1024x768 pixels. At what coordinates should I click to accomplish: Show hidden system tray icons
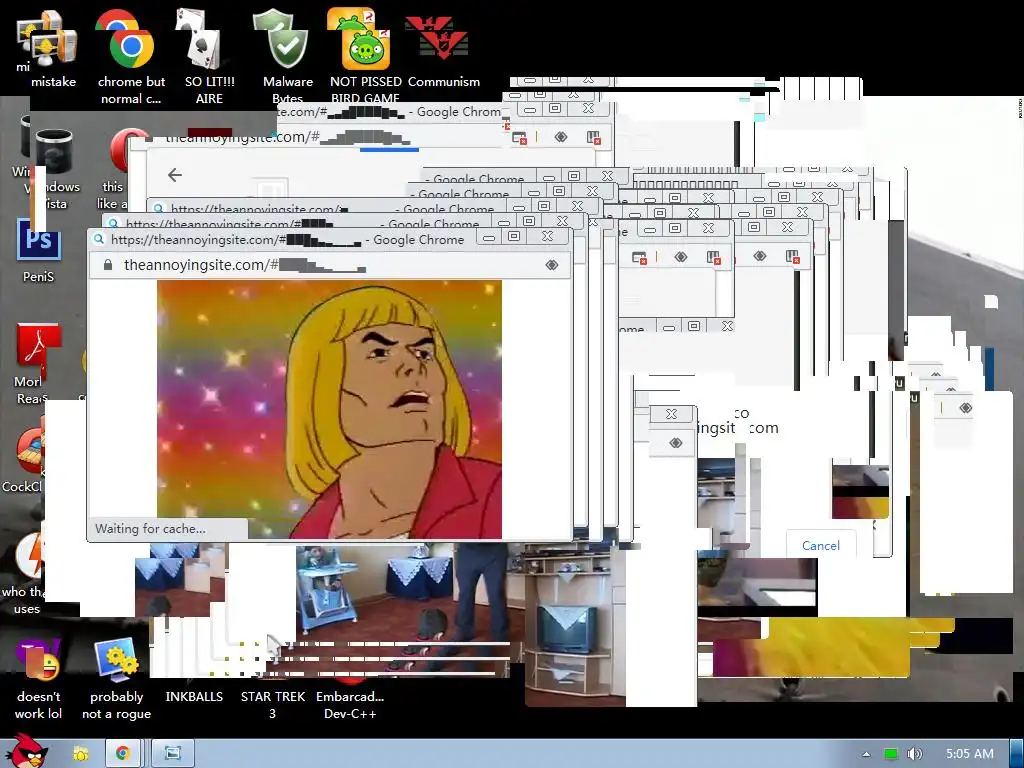point(866,754)
